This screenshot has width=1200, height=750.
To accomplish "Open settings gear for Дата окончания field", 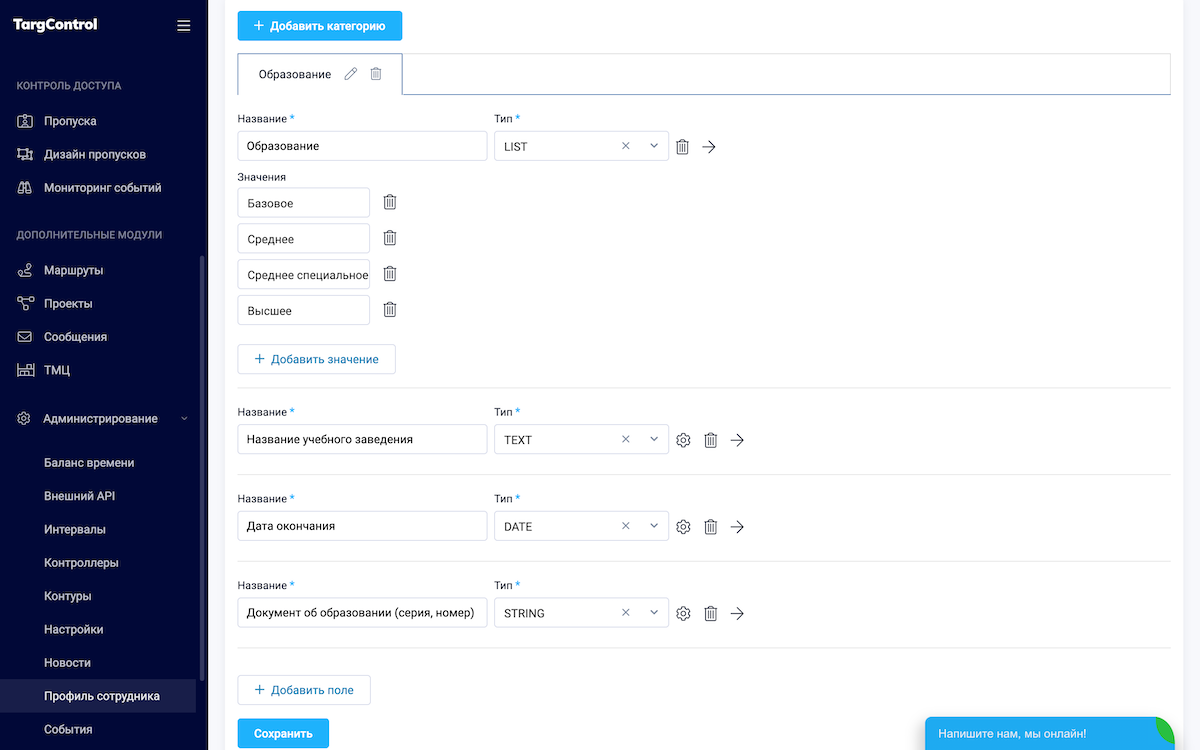I will 683,527.
